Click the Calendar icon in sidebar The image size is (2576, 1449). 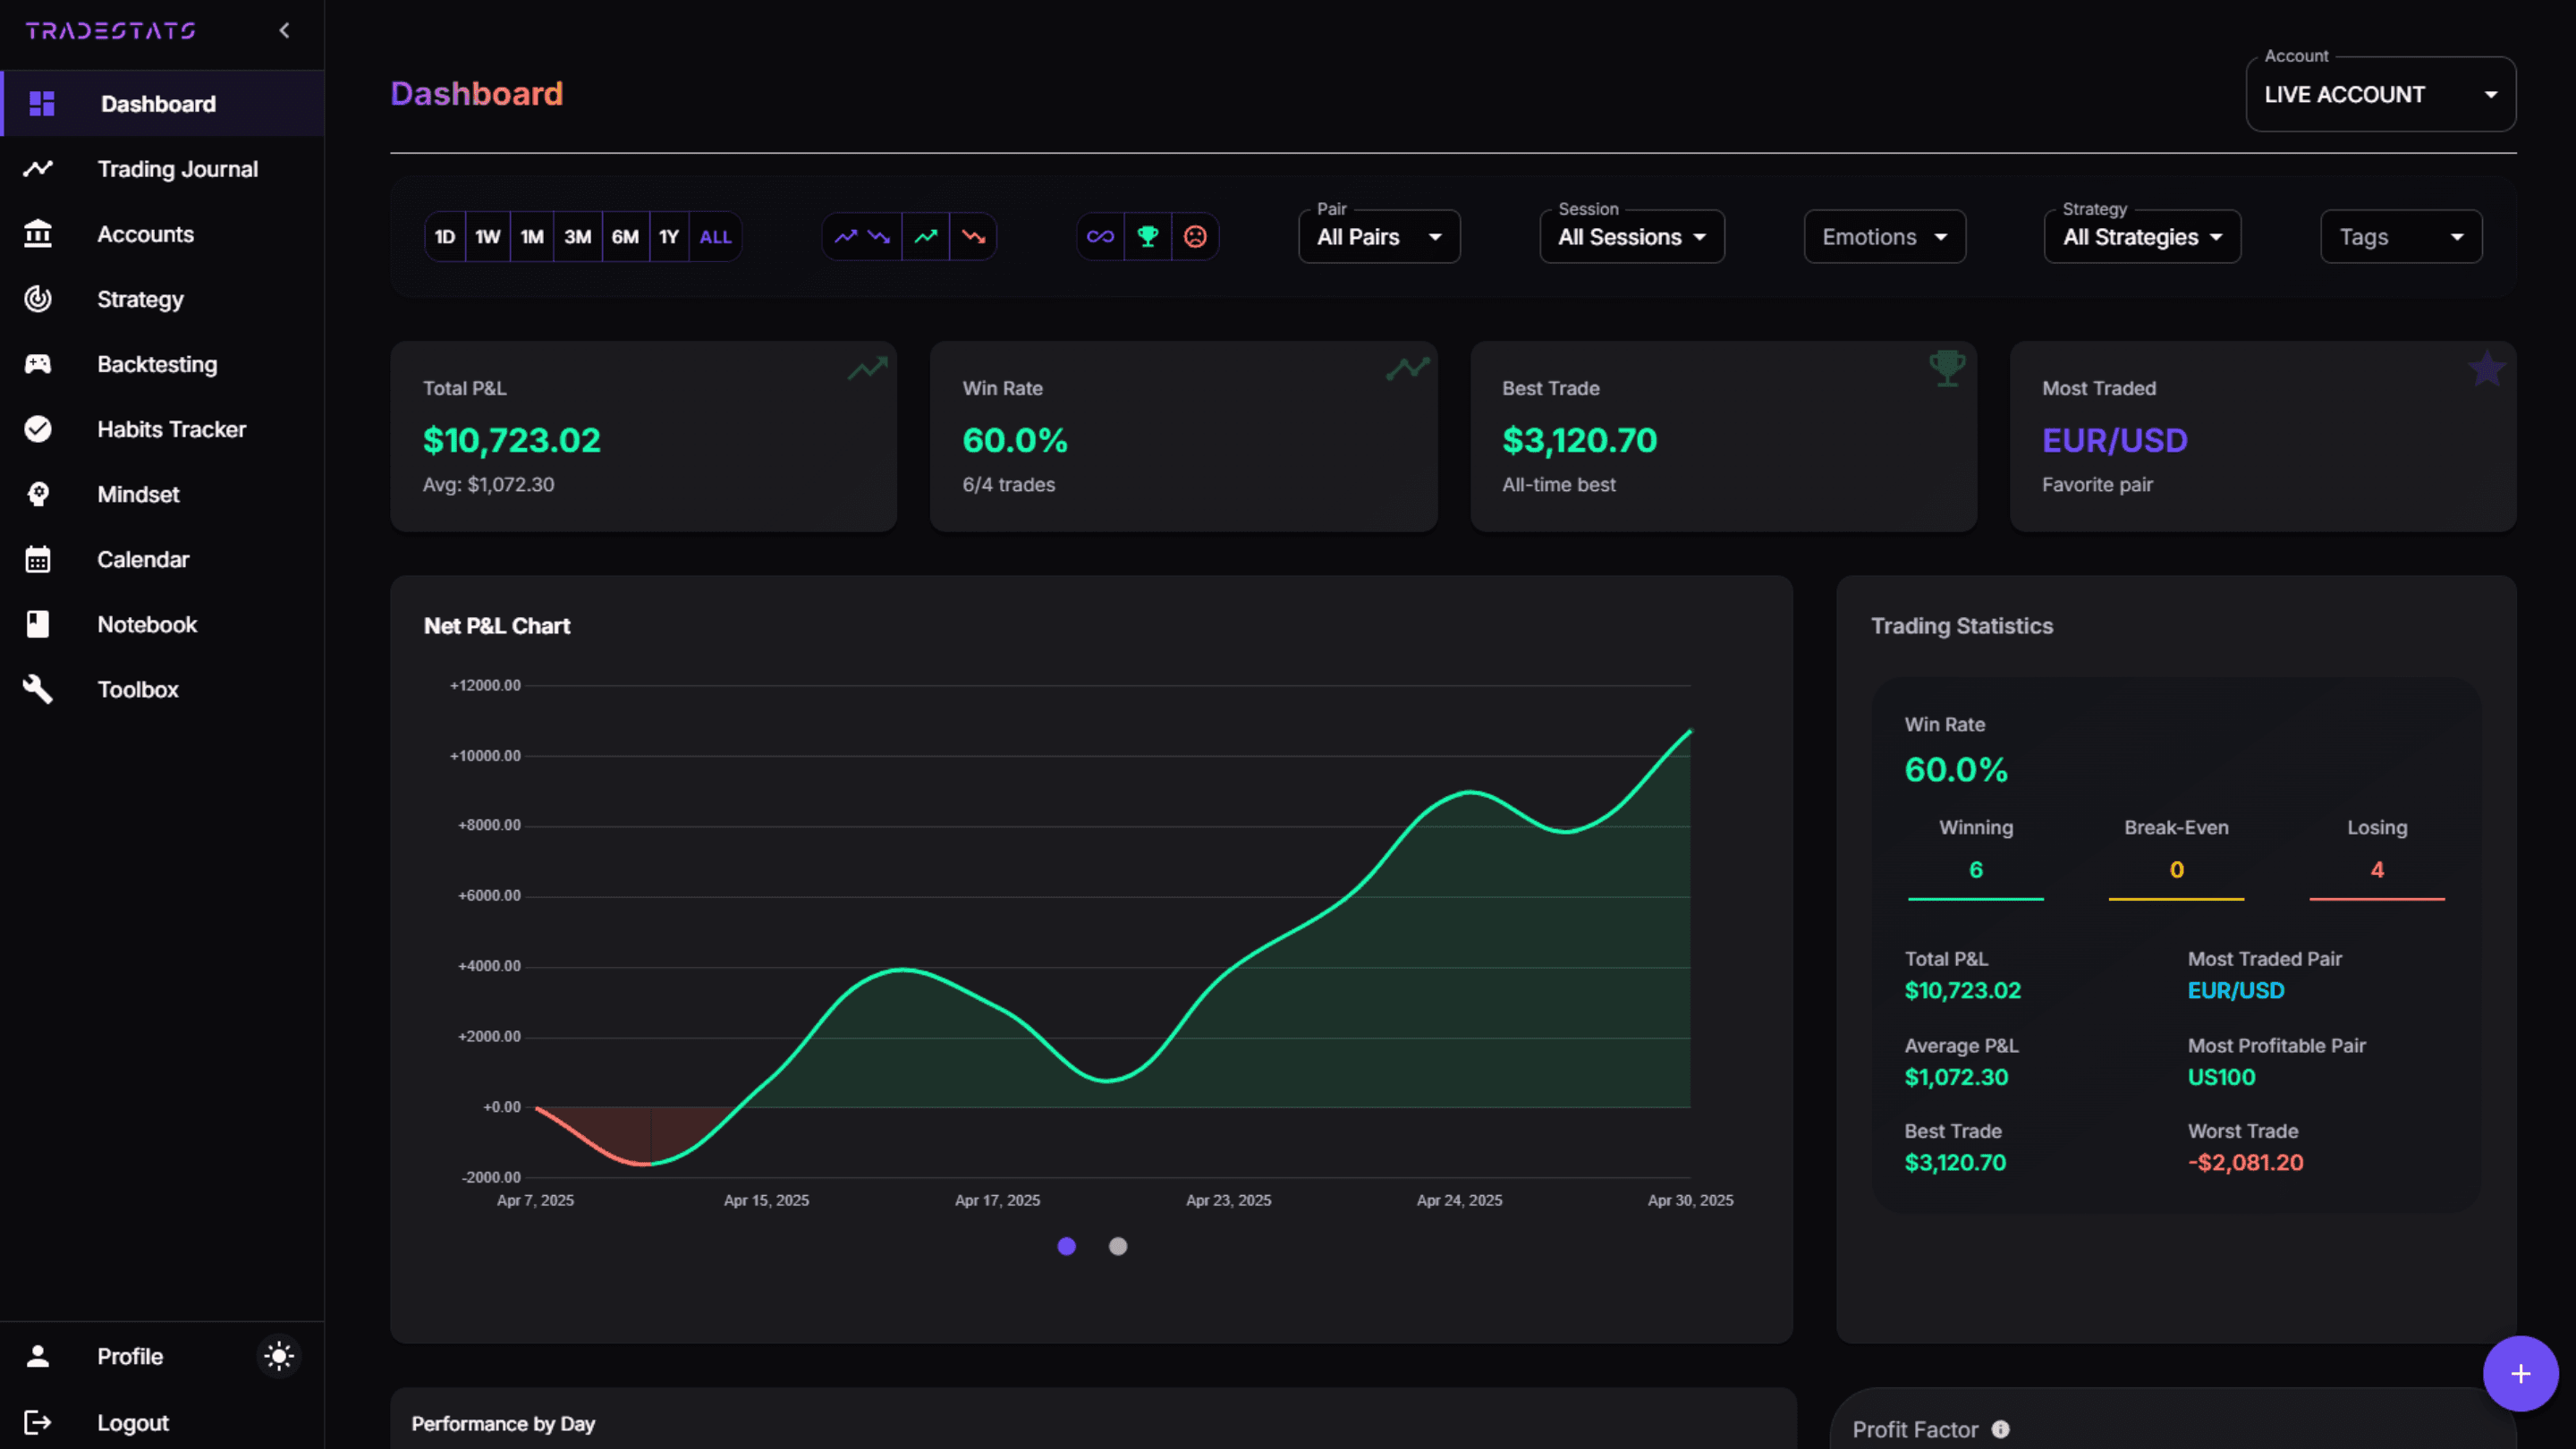point(38,559)
